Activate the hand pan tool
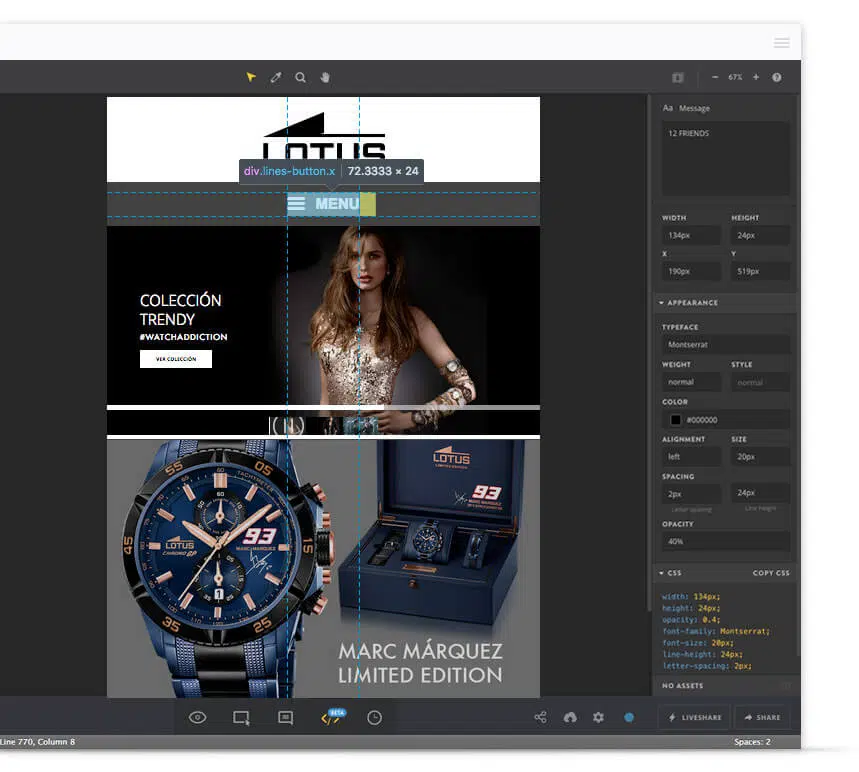 coord(325,77)
